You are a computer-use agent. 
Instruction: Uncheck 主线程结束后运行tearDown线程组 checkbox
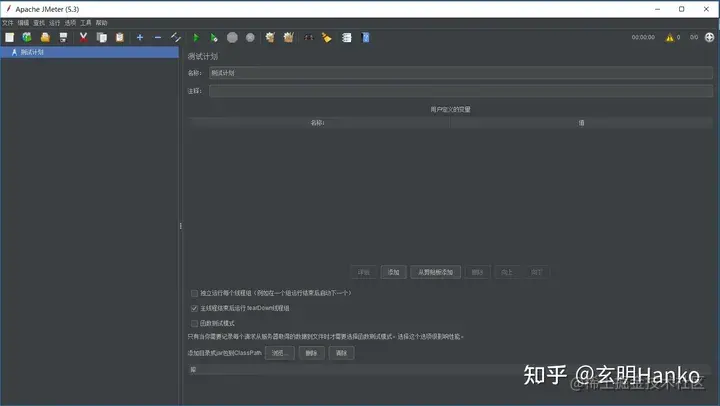point(194,308)
